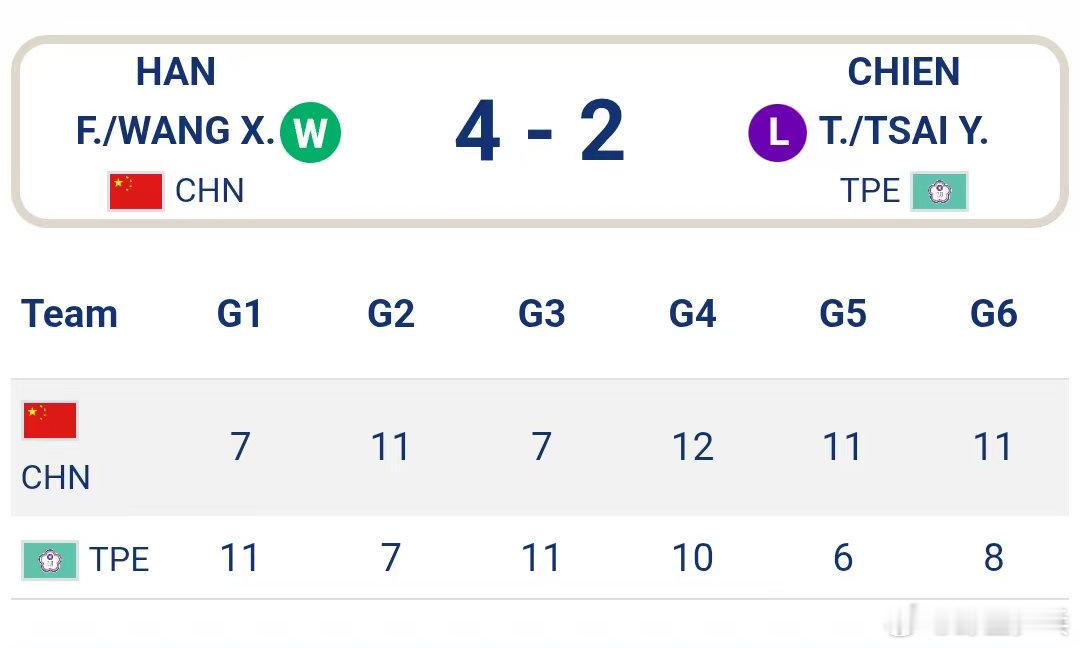Screen dimensions: 1080x648
Task: Select the HAN F./WANG X. player names
Action: [x=176, y=101]
